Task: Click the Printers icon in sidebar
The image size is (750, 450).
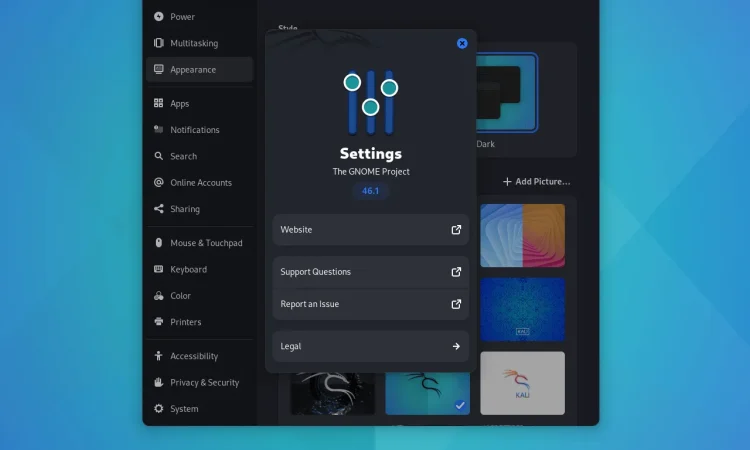Action: click(x=159, y=322)
